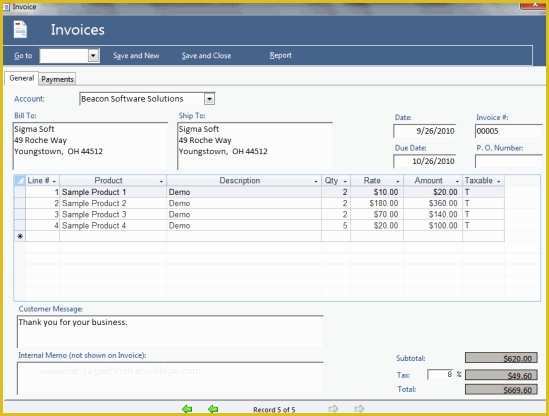Select row selector for Sample Product 1
The width and height of the screenshot is (549, 416).
[20, 192]
